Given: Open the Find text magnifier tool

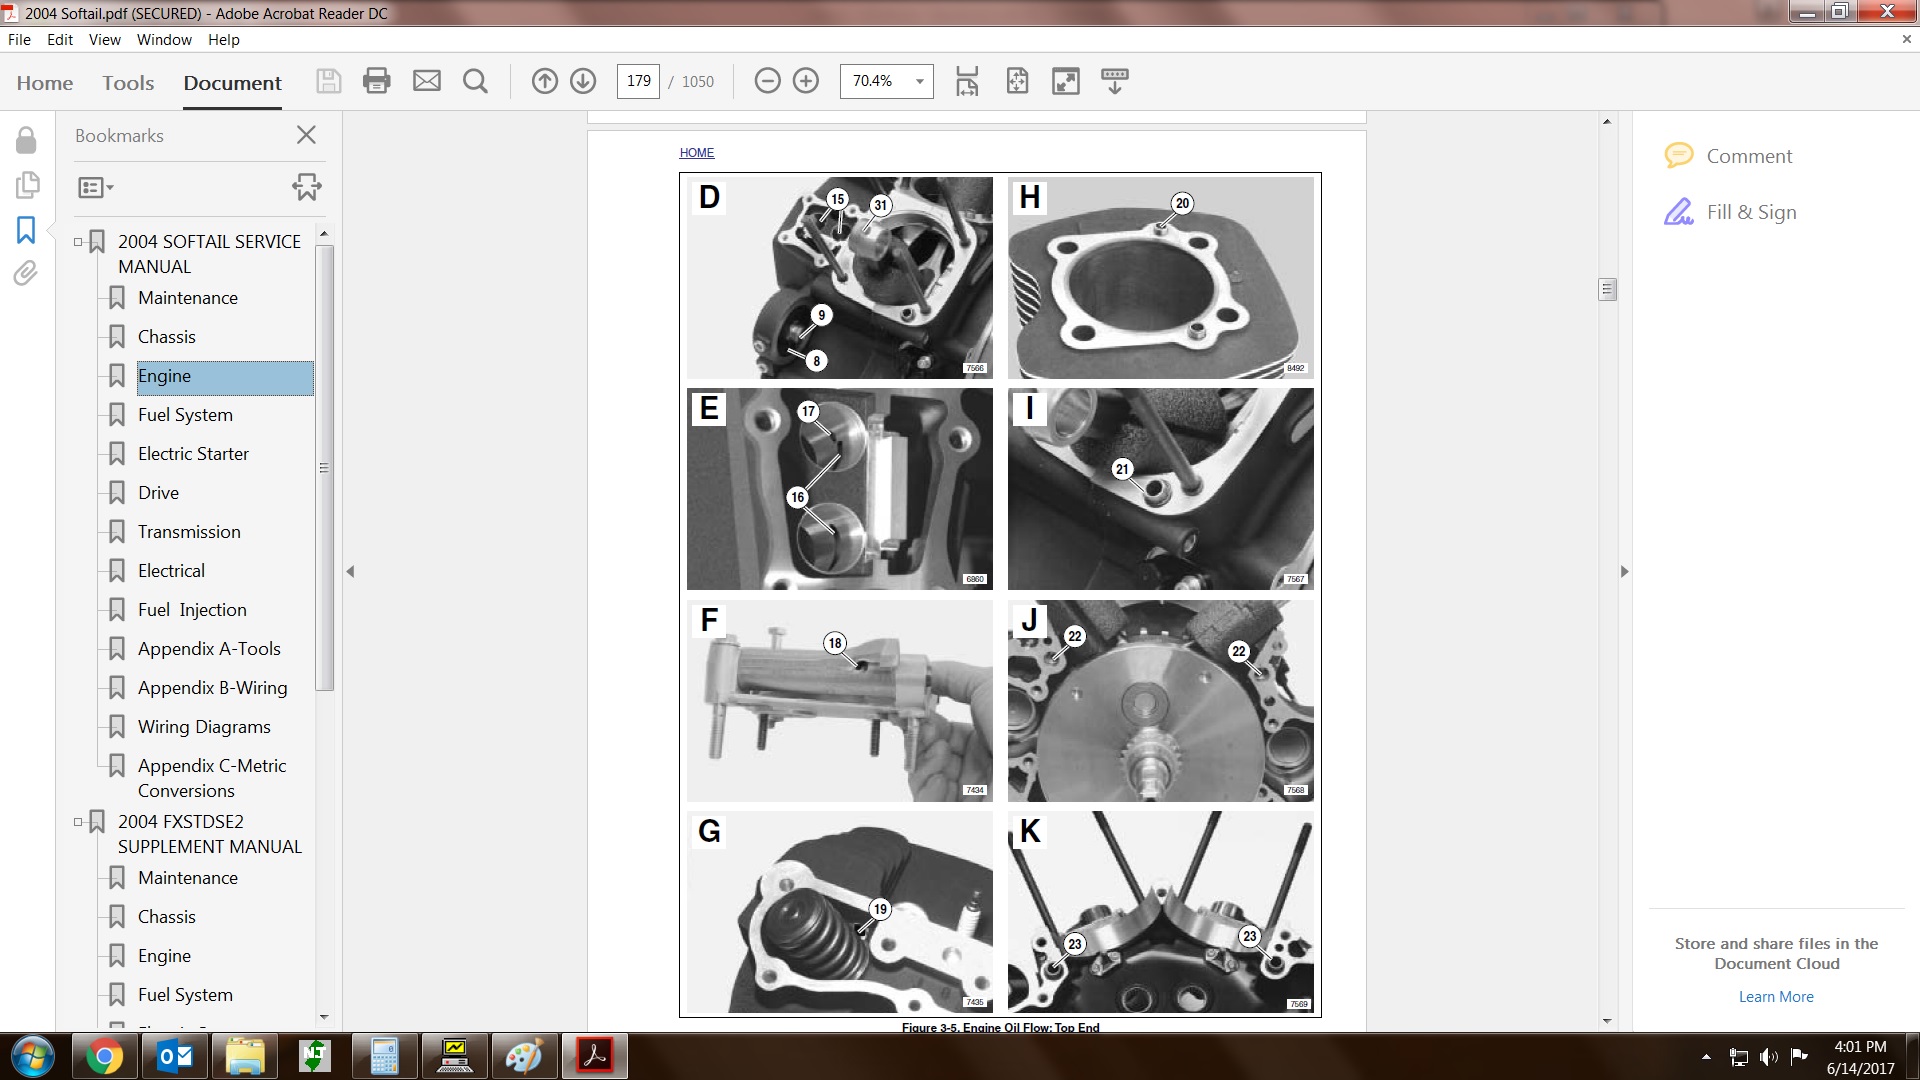Looking at the screenshot, I should click(475, 81).
